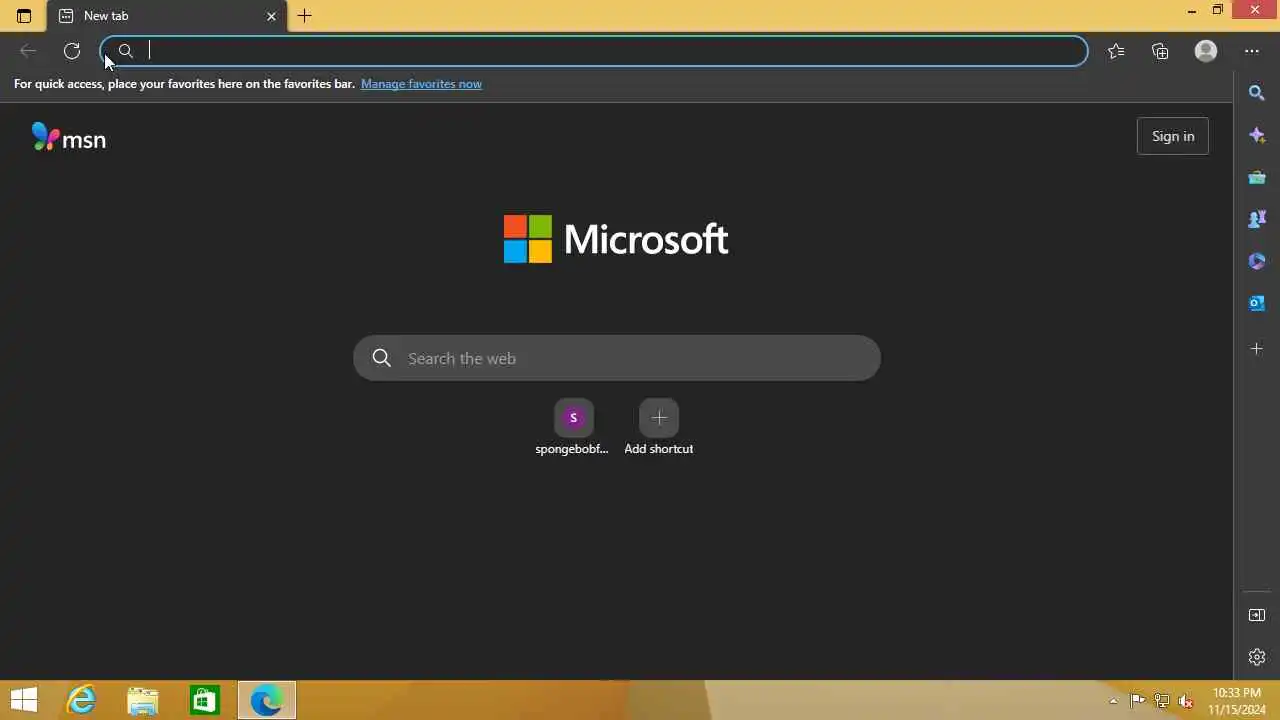Open Settings and more ellipsis menu
This screenshot has height=720, width=1280.
coord(1252,51)
